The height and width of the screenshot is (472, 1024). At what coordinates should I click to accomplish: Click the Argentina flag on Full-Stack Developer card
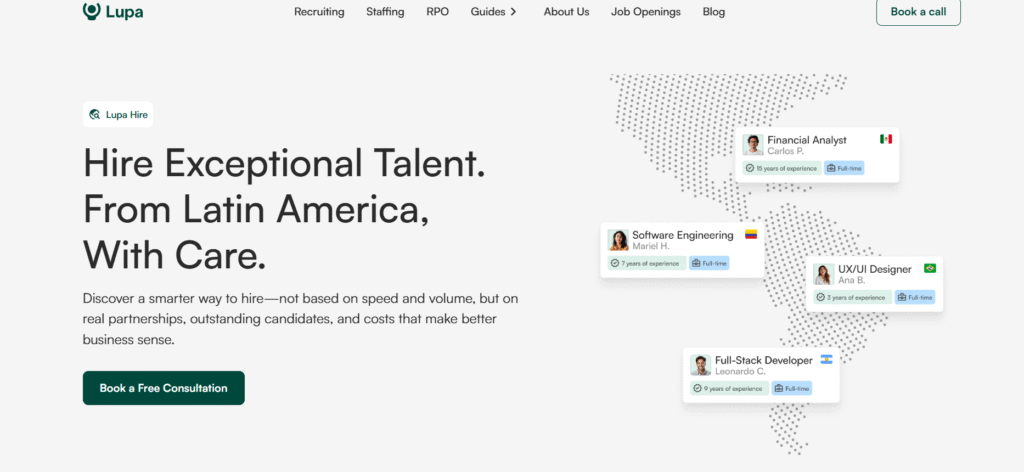pyautogui.click(x=826, y=359)
